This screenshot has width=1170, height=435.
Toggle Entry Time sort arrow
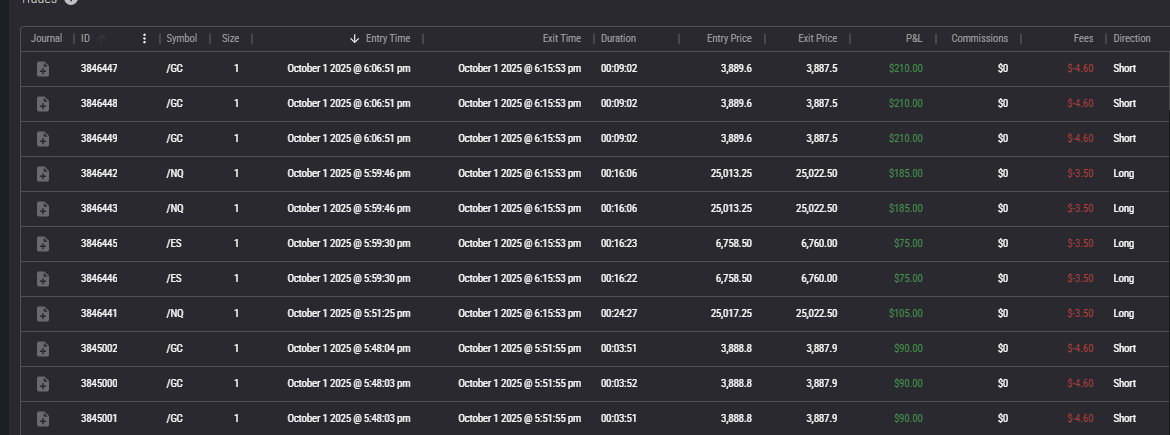pyautogui.click(x=354, y=39)
